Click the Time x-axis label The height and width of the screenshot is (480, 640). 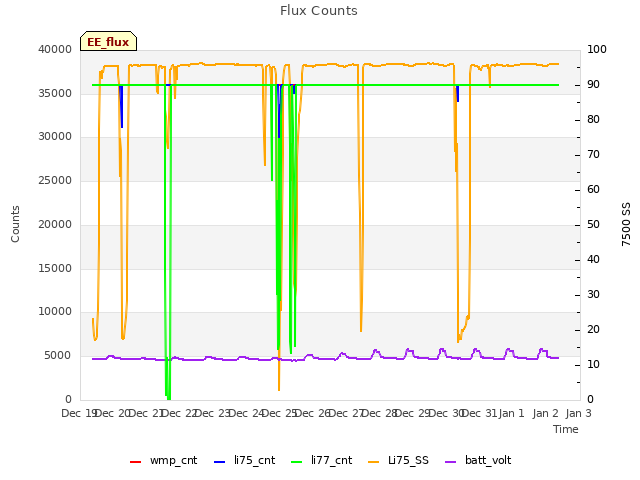click(566, 429)
